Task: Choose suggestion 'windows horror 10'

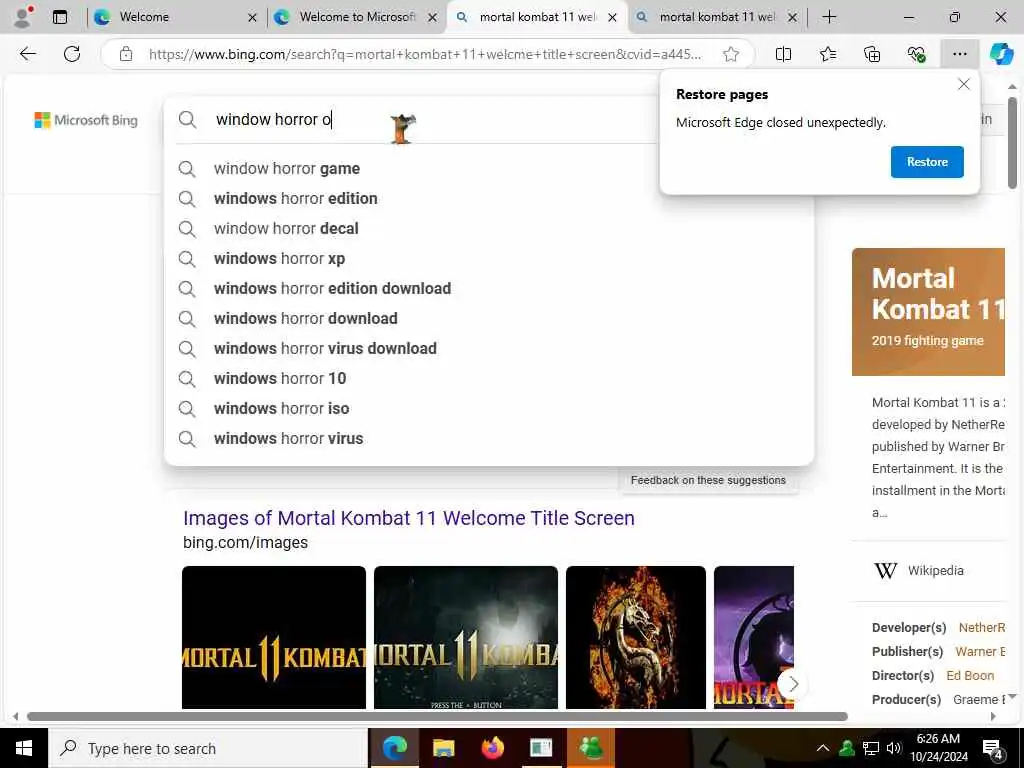Action: pyautogui.click(x=488, y=379)
